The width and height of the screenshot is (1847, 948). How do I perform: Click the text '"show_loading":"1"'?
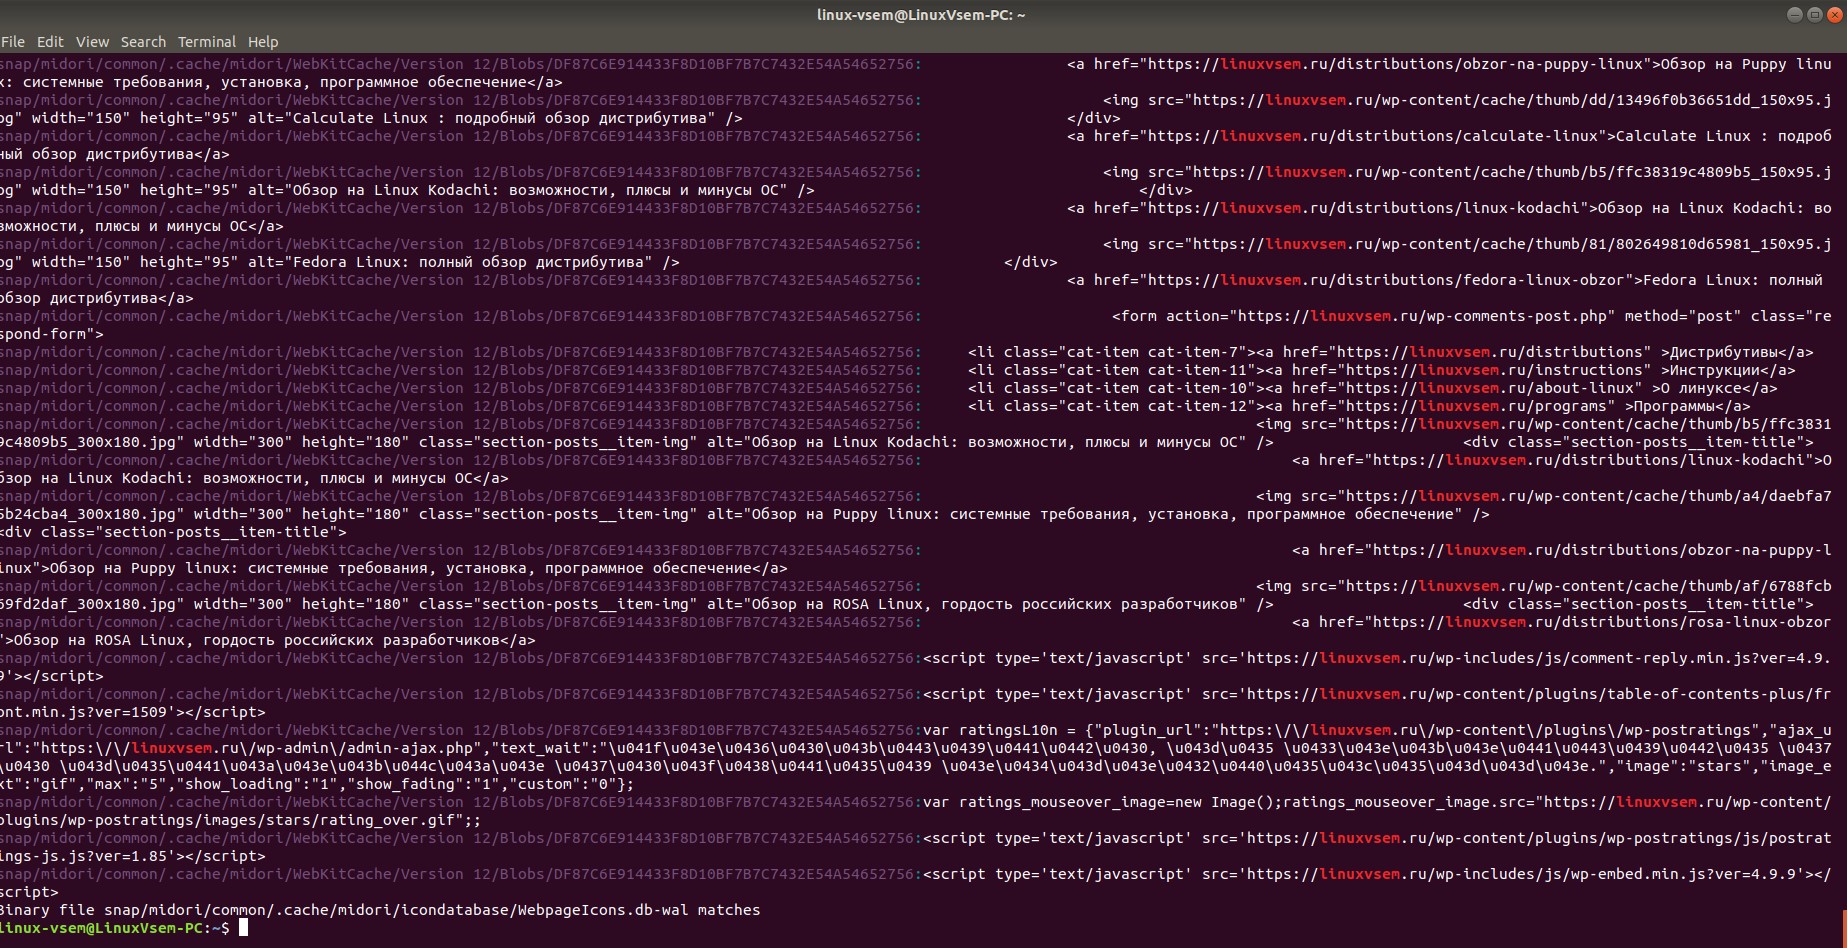click(258, 784)
